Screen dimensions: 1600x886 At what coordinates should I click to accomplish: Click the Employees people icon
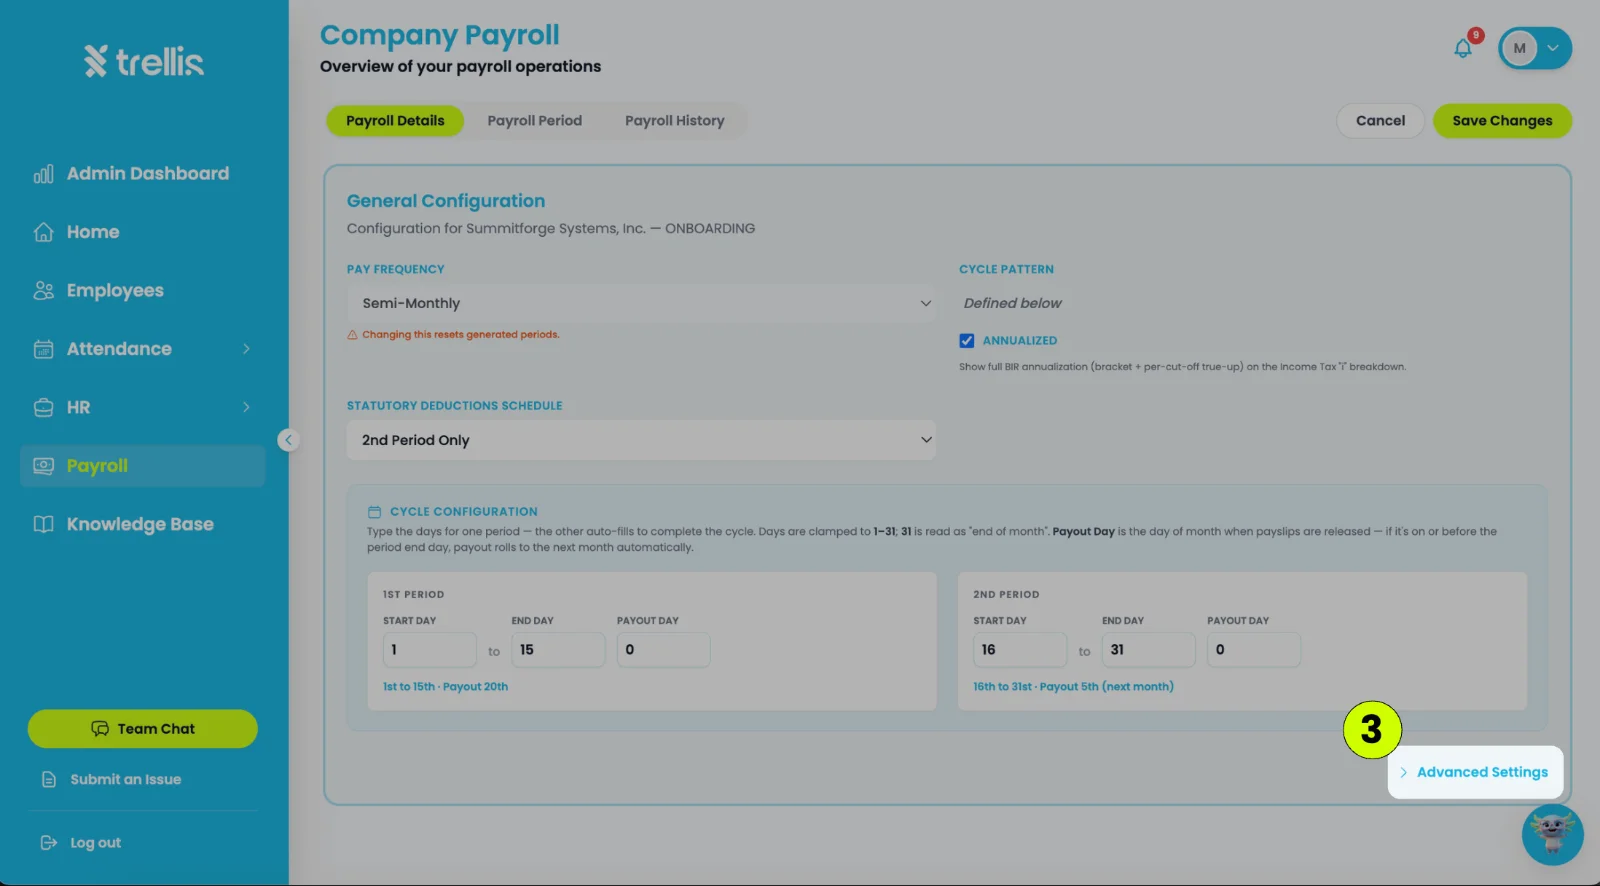[x=43, y=290]
